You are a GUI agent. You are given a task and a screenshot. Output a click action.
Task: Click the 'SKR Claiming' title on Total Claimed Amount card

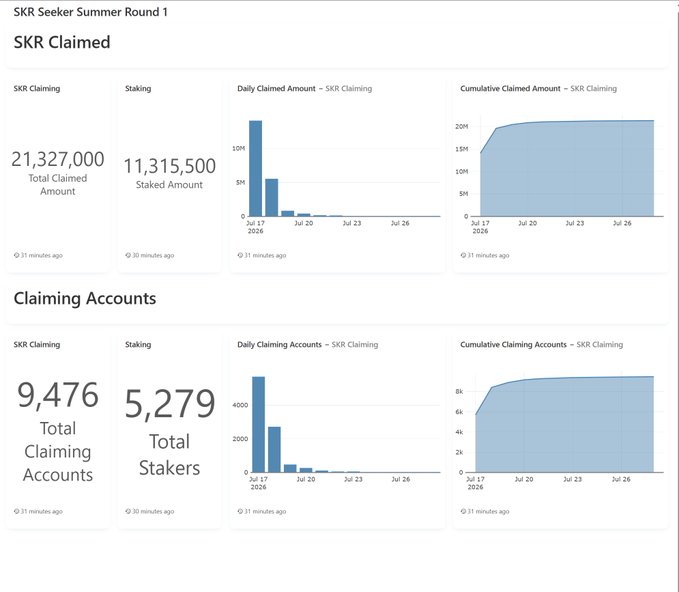37,89
